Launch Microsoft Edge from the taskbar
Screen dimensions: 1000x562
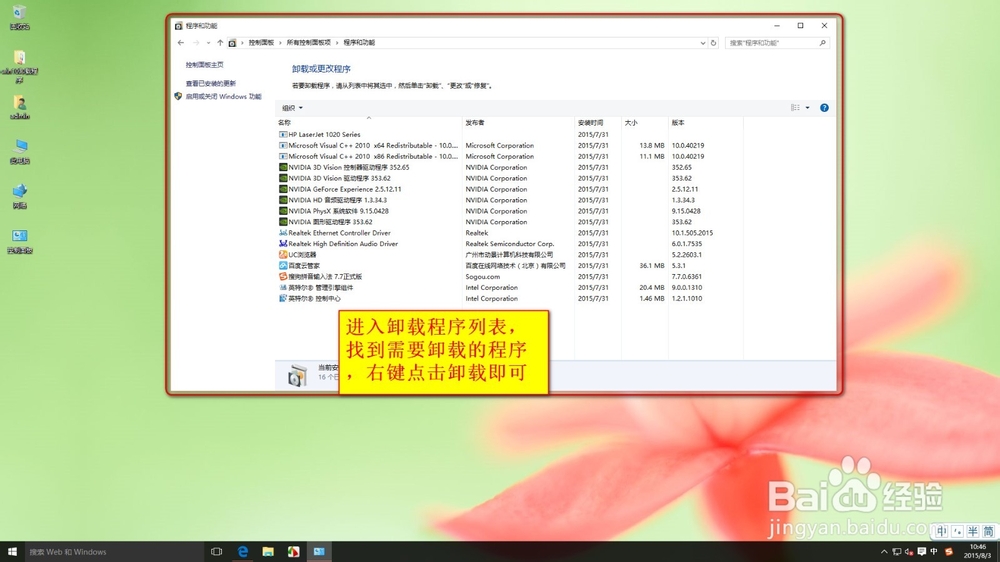(242, 552)
